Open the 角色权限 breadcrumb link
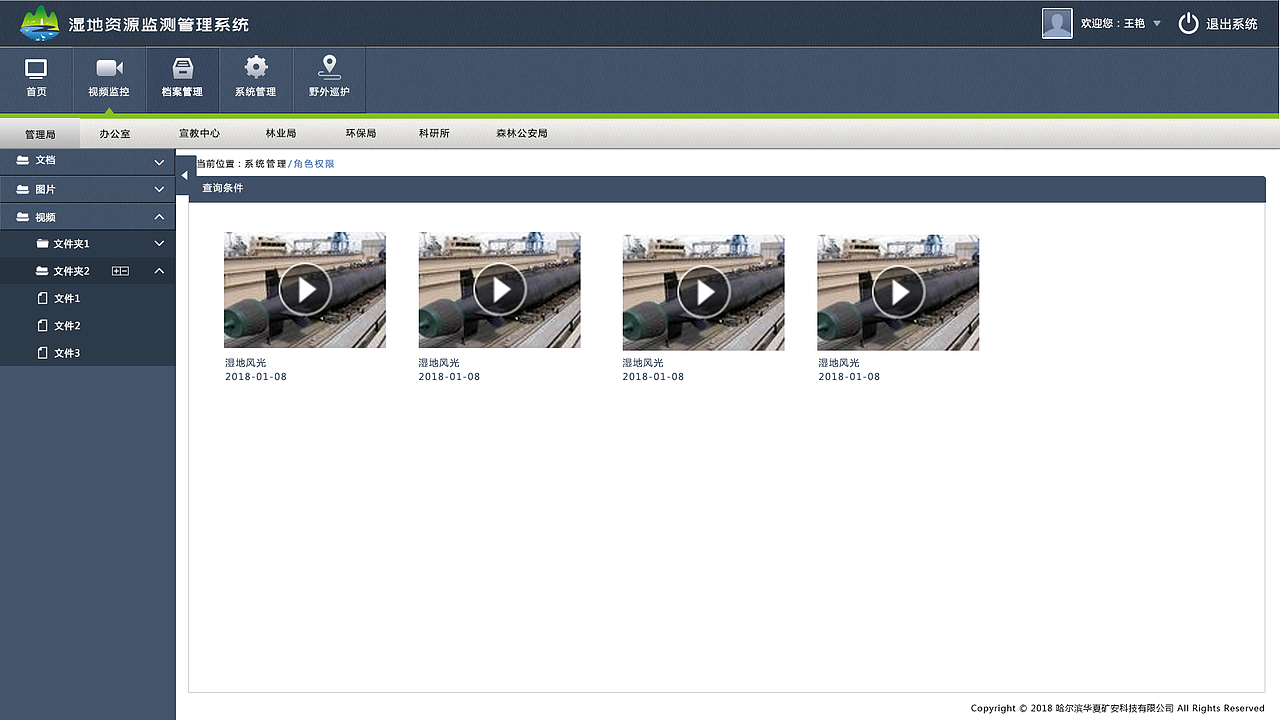1280x720 pixels. (x=314, y=164)
